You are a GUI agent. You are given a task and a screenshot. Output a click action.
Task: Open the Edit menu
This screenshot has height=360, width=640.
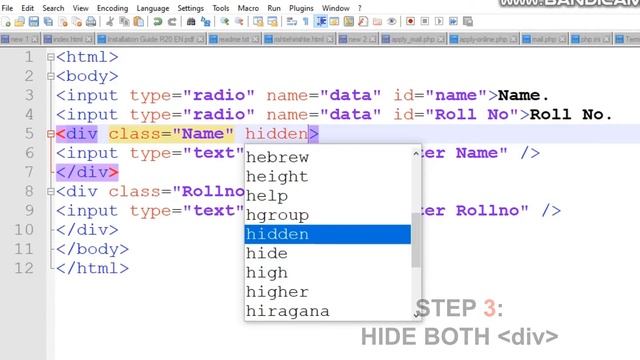click(27, 8)
